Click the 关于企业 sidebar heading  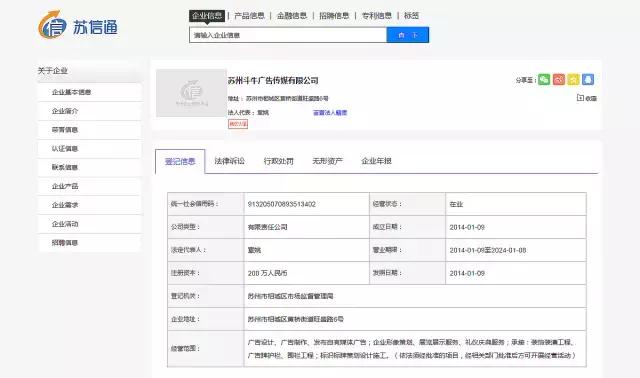pos(53,71)
